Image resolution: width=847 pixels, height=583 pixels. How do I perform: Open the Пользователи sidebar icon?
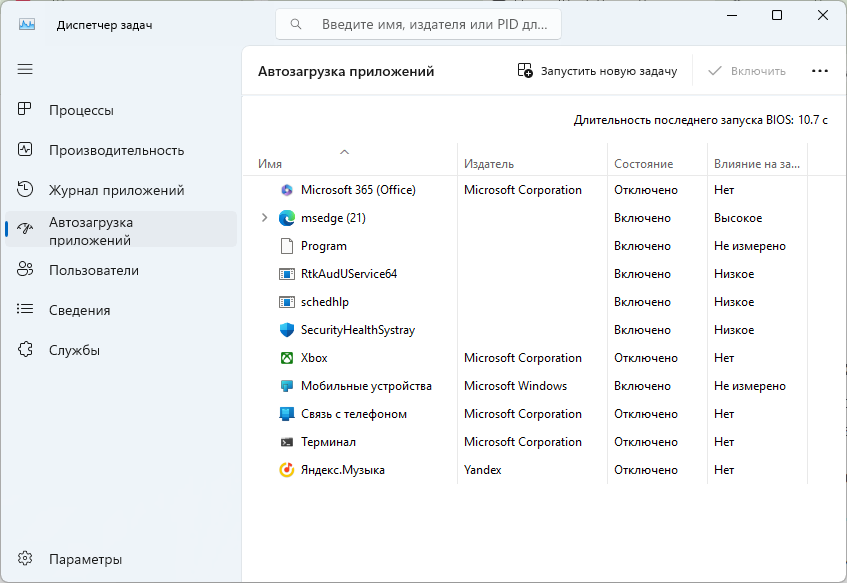26,270
